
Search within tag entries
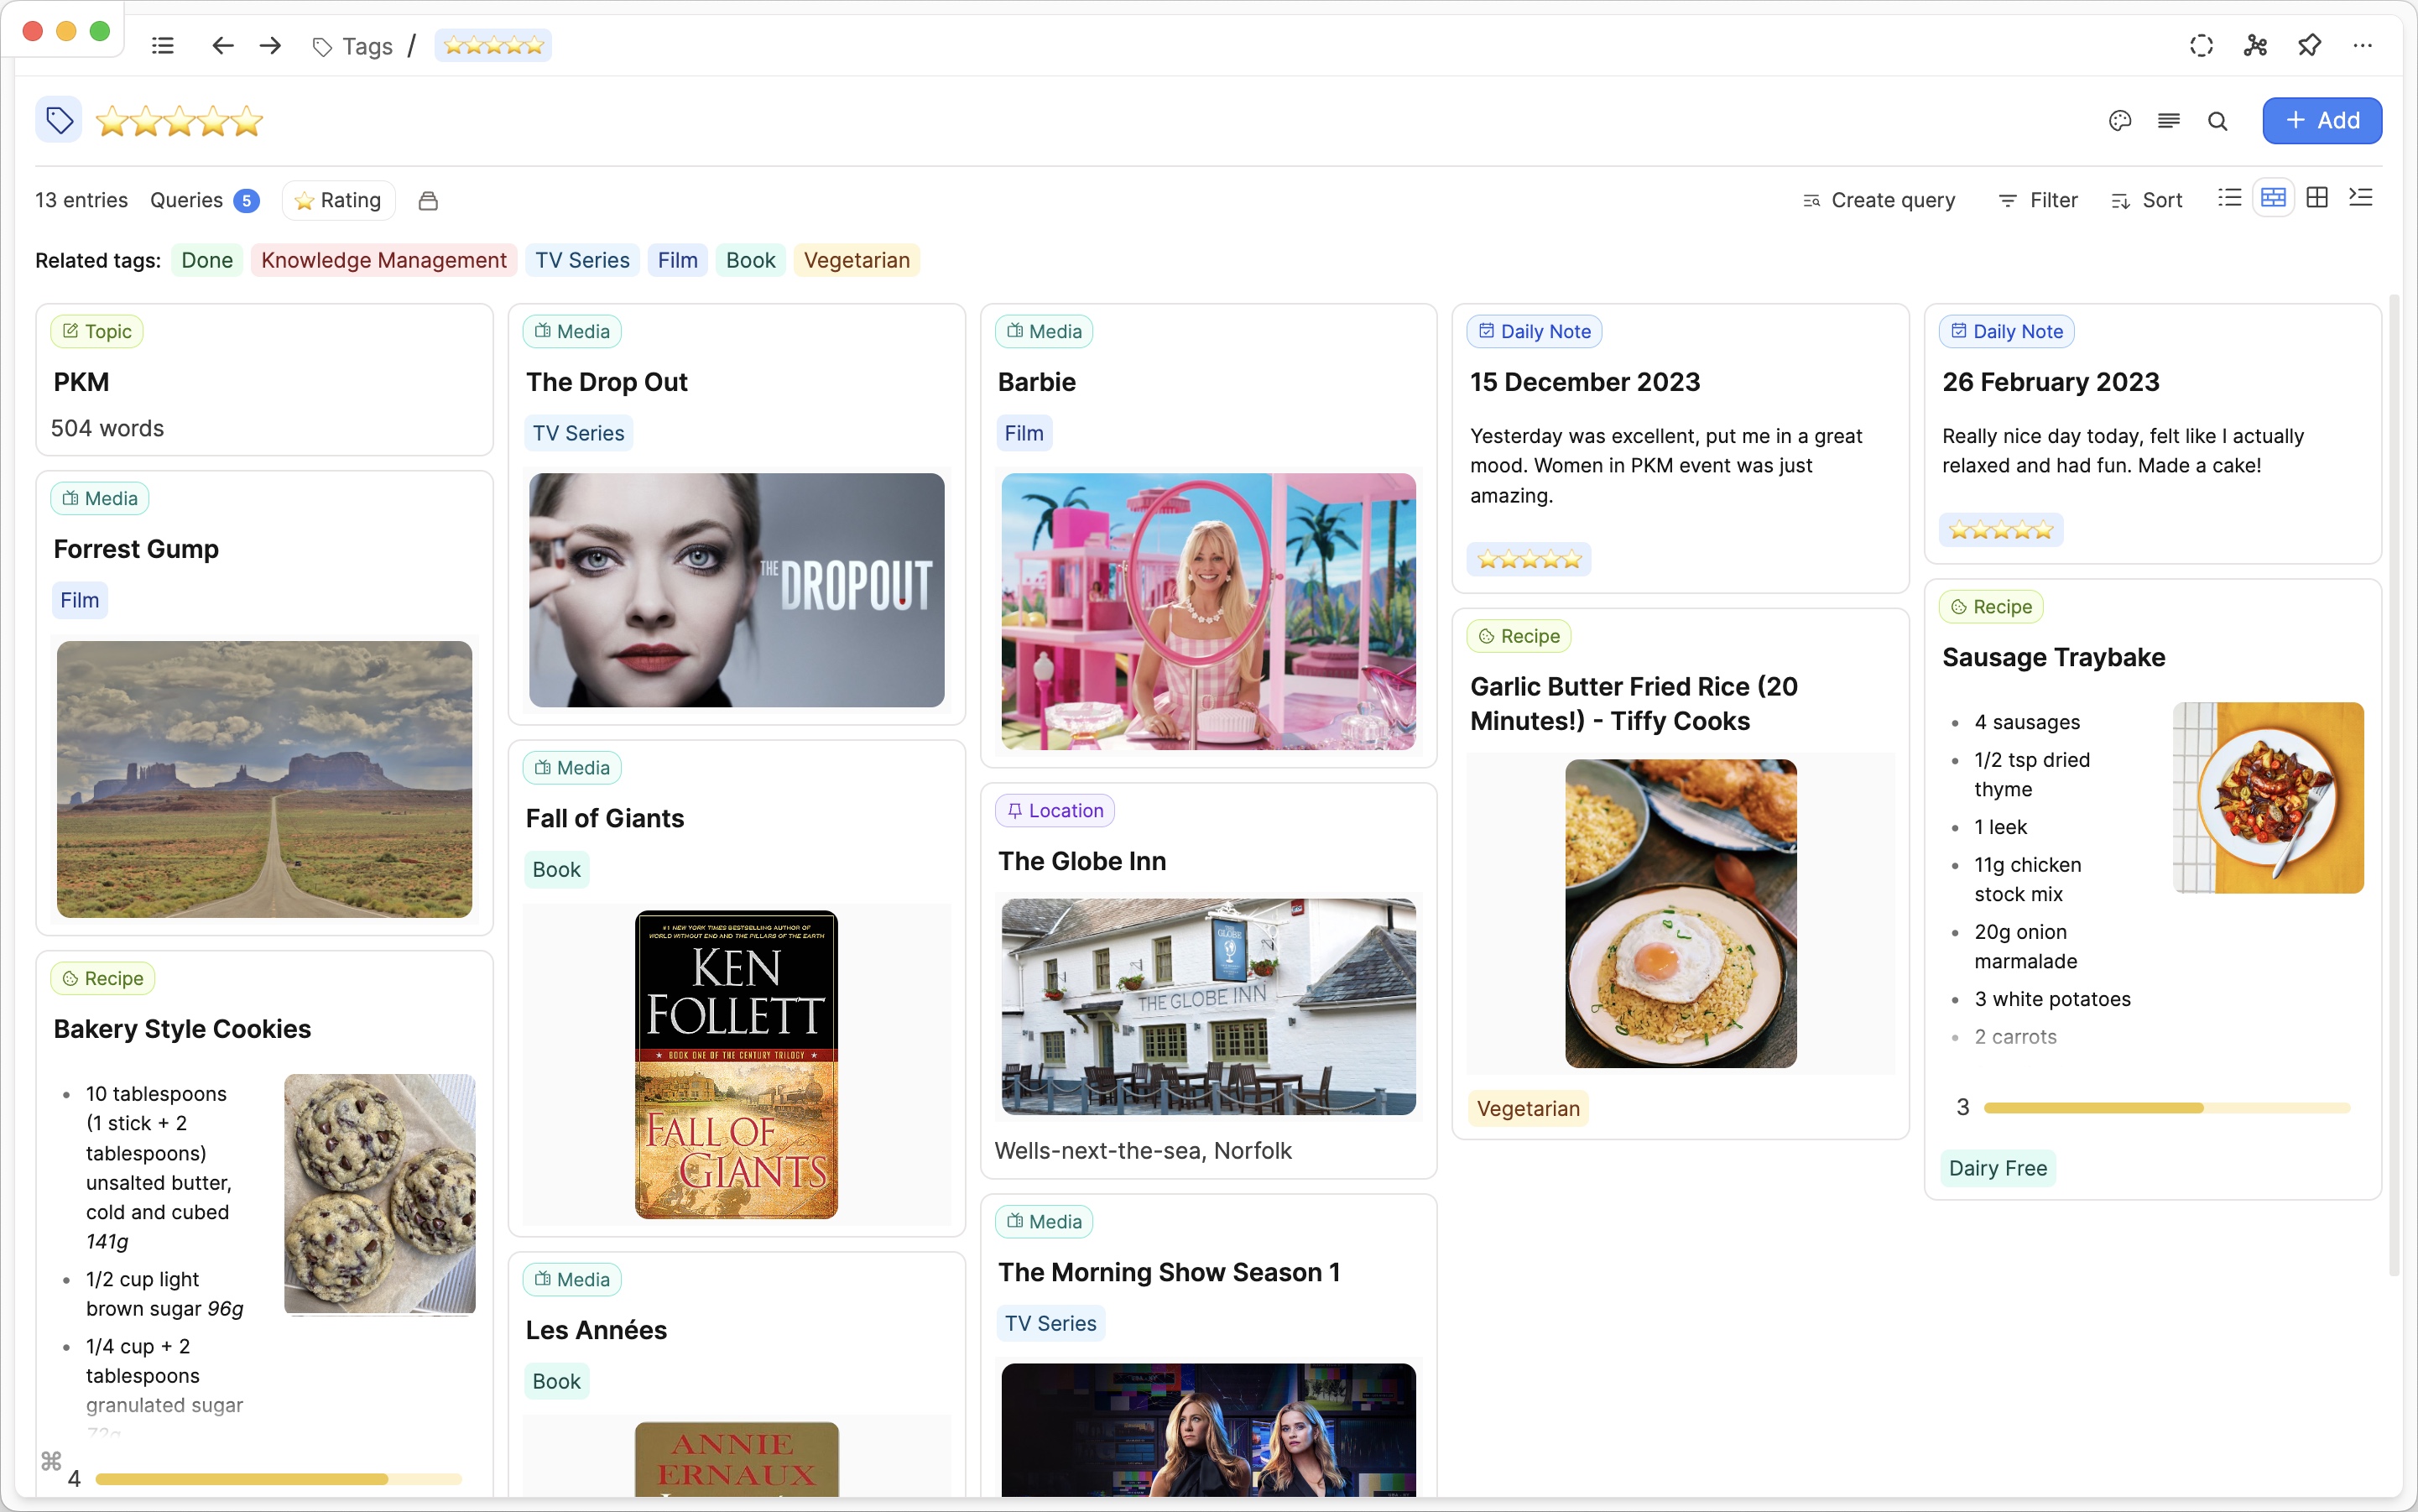[x=2217, y=121]
